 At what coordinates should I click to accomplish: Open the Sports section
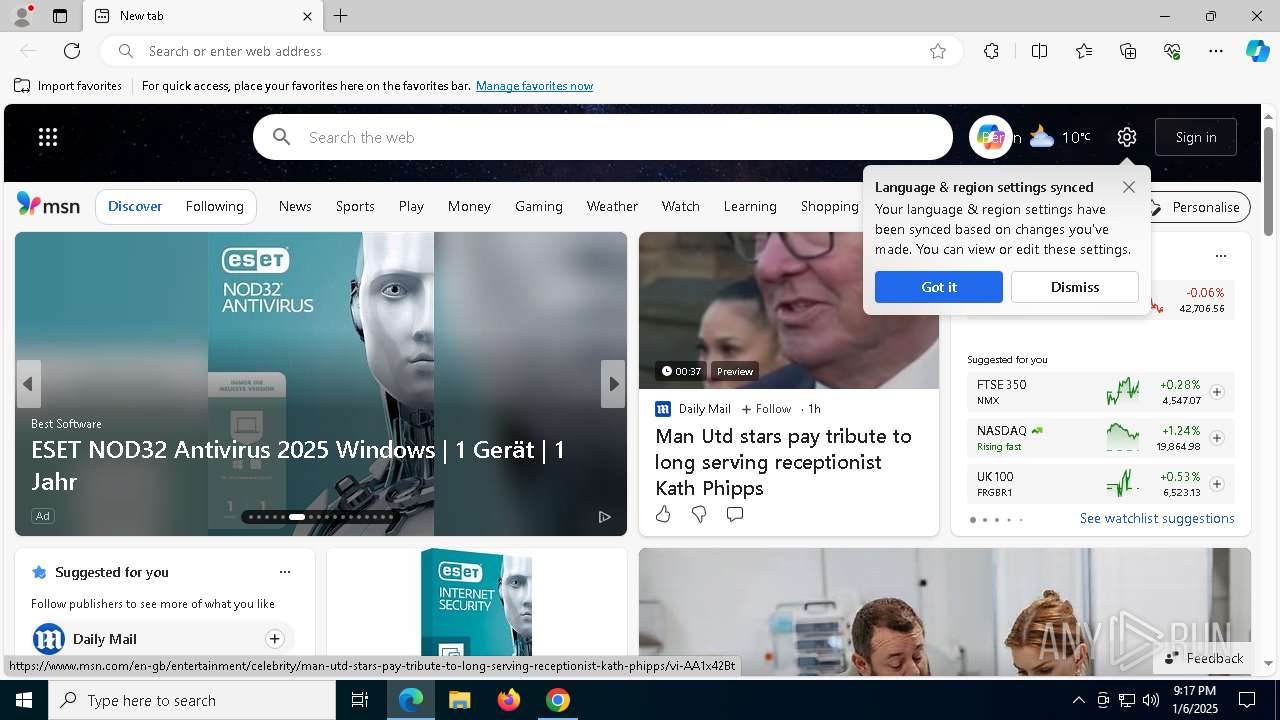click(355, 206)
